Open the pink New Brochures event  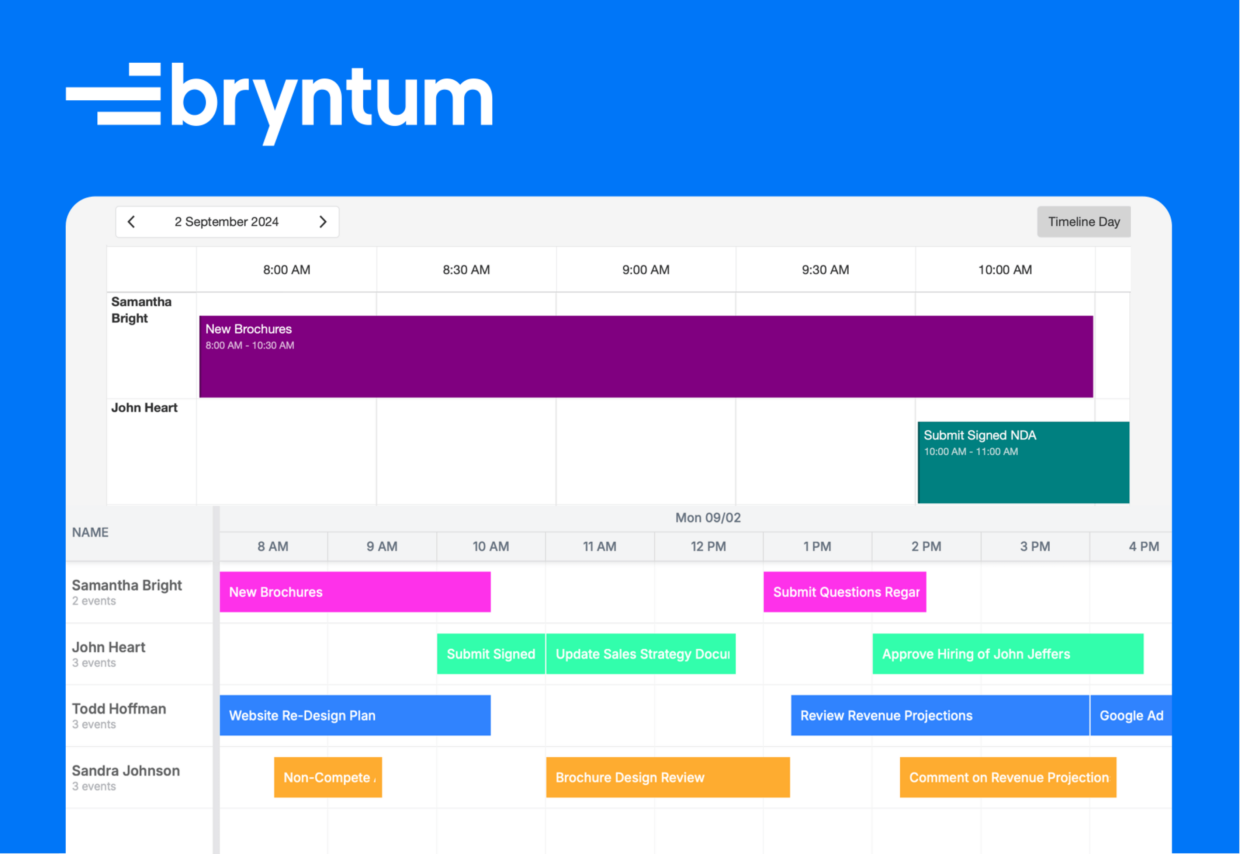click(355, 592)
